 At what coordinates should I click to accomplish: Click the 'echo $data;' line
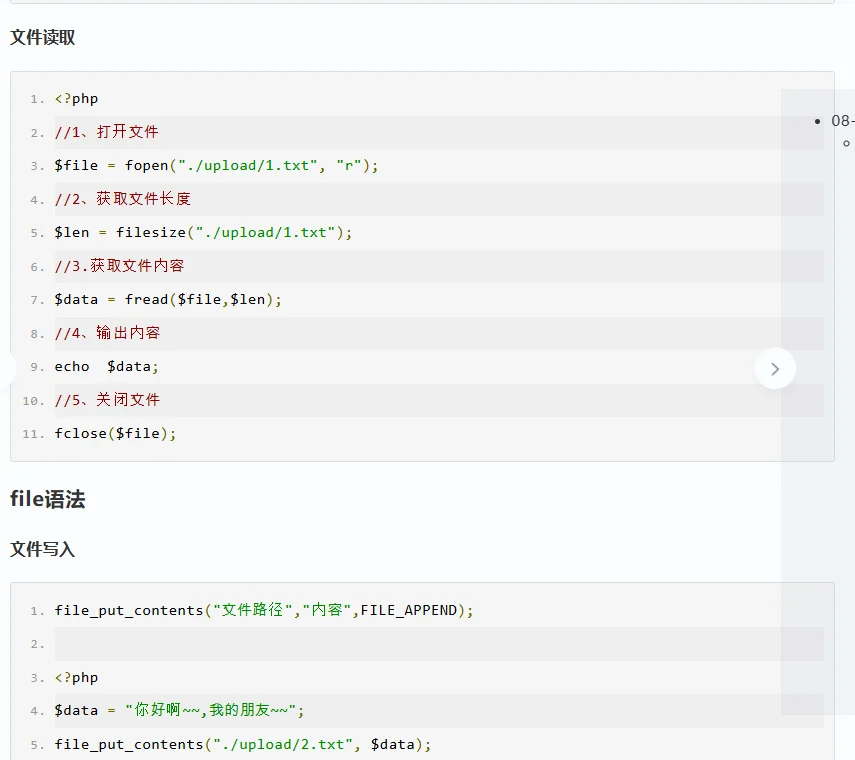pos(106,367)
